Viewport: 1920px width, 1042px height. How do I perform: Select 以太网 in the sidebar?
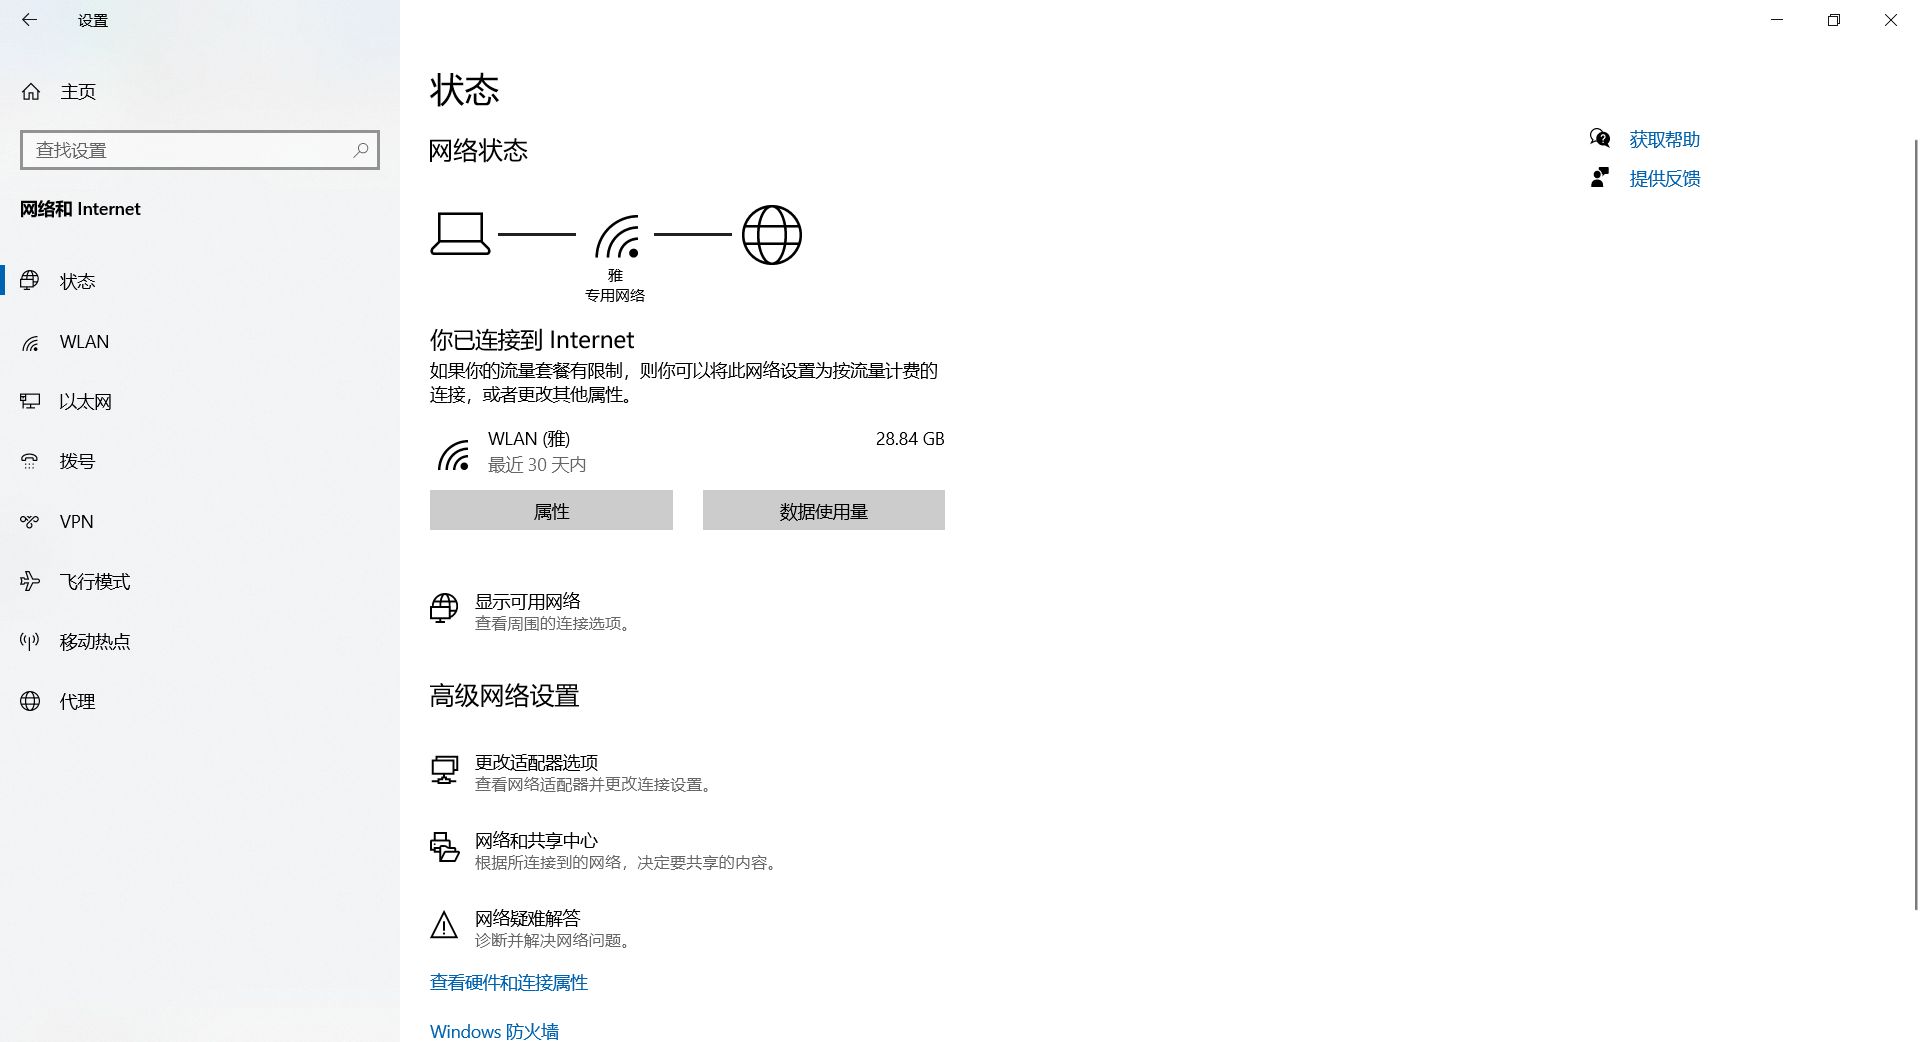click(85, 401)
